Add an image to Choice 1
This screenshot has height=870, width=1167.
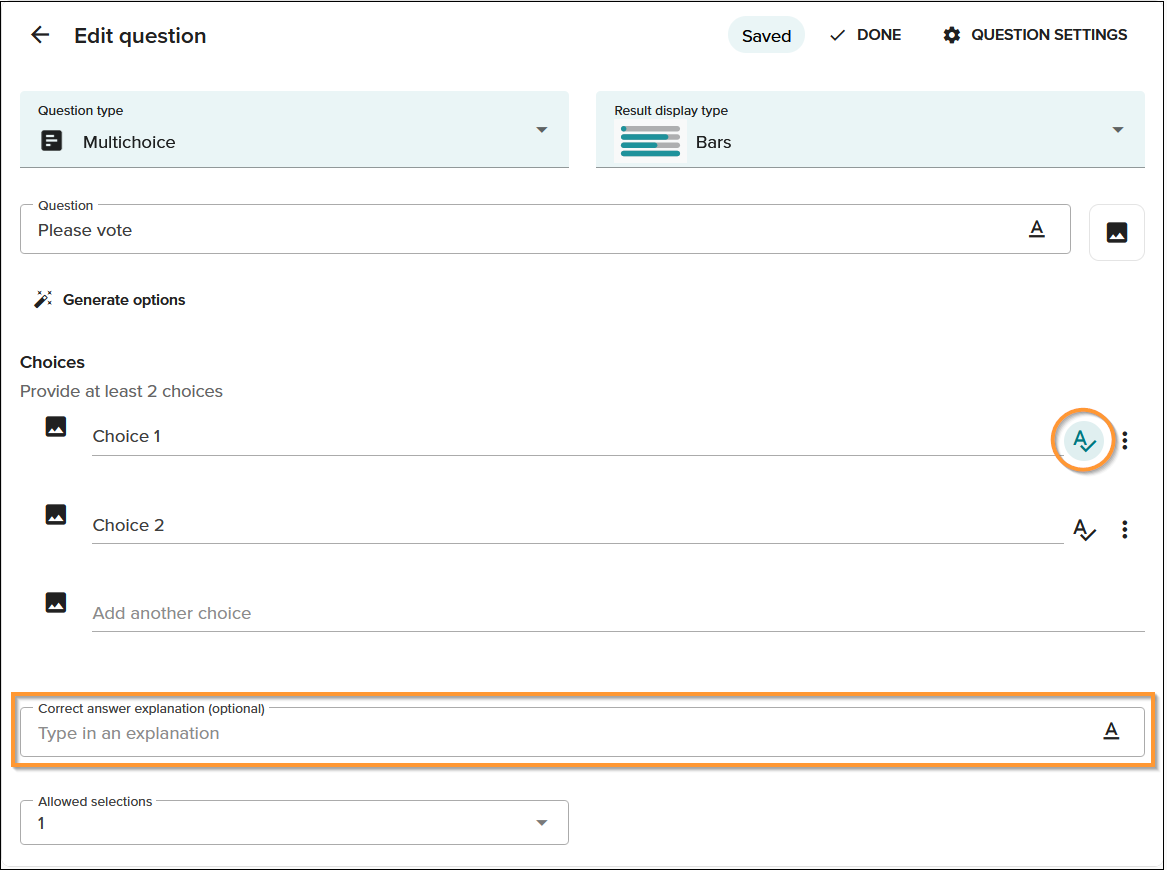point(56,426)
